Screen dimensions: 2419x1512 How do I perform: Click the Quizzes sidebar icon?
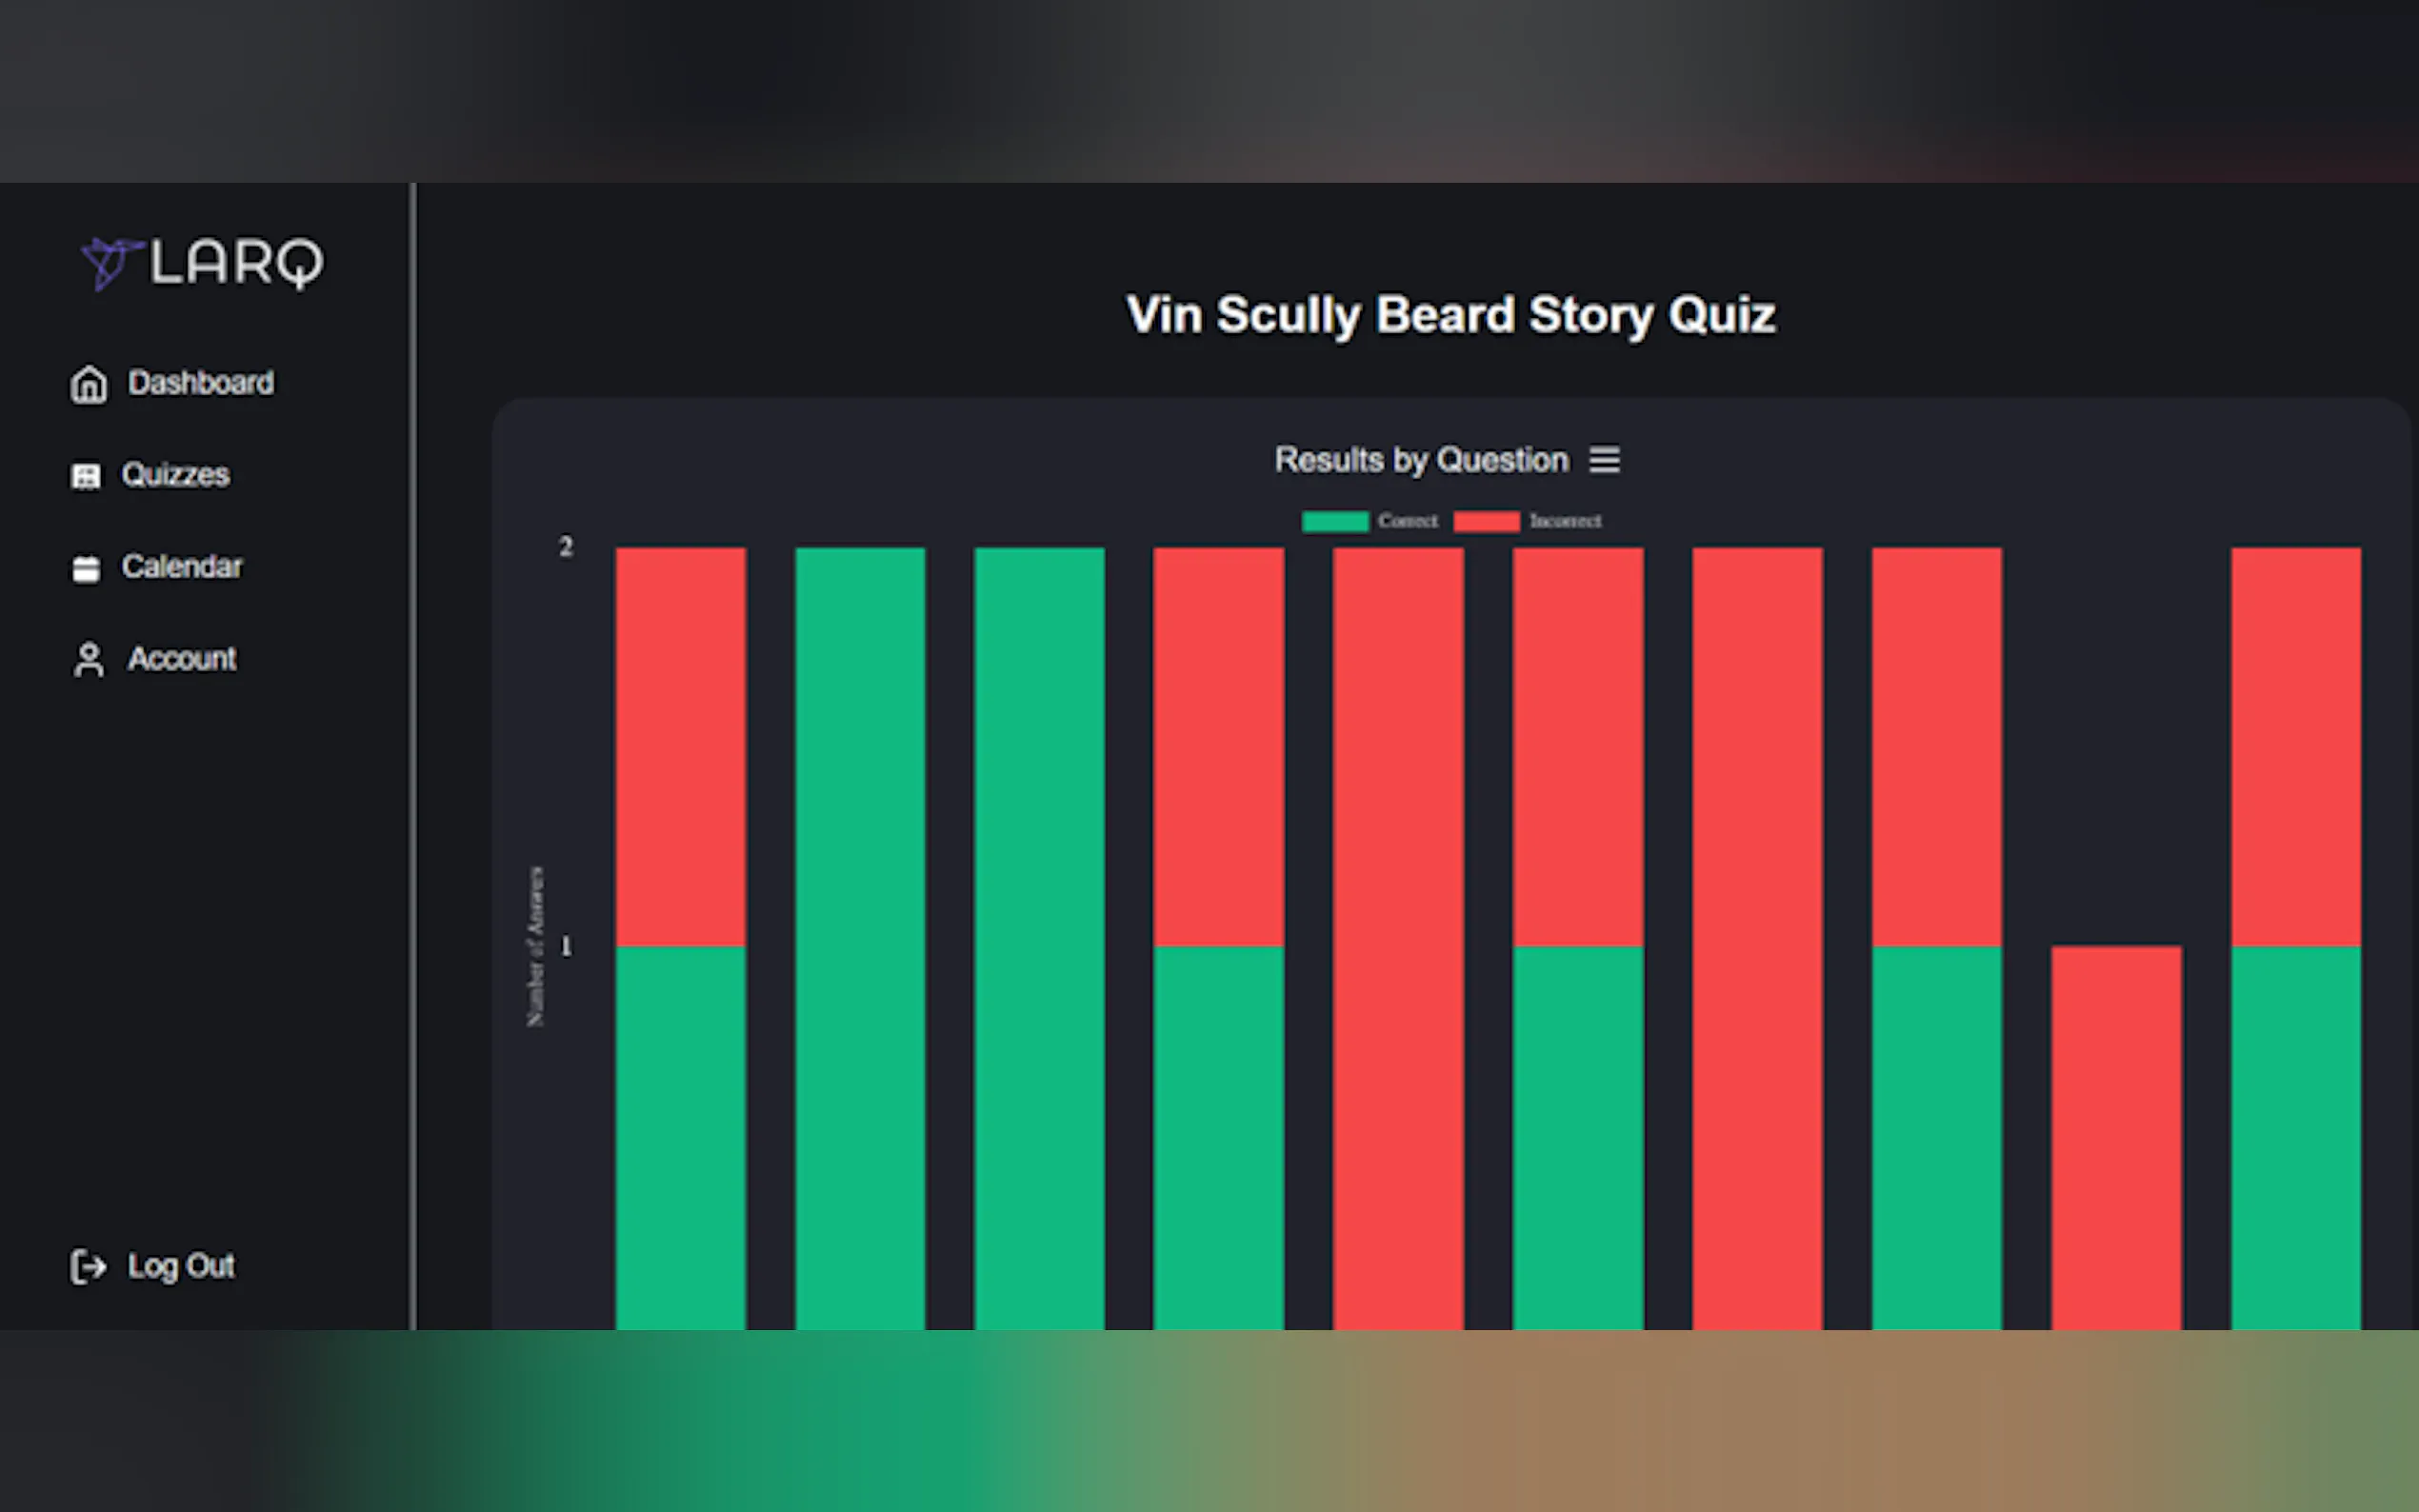pos(86,476)
